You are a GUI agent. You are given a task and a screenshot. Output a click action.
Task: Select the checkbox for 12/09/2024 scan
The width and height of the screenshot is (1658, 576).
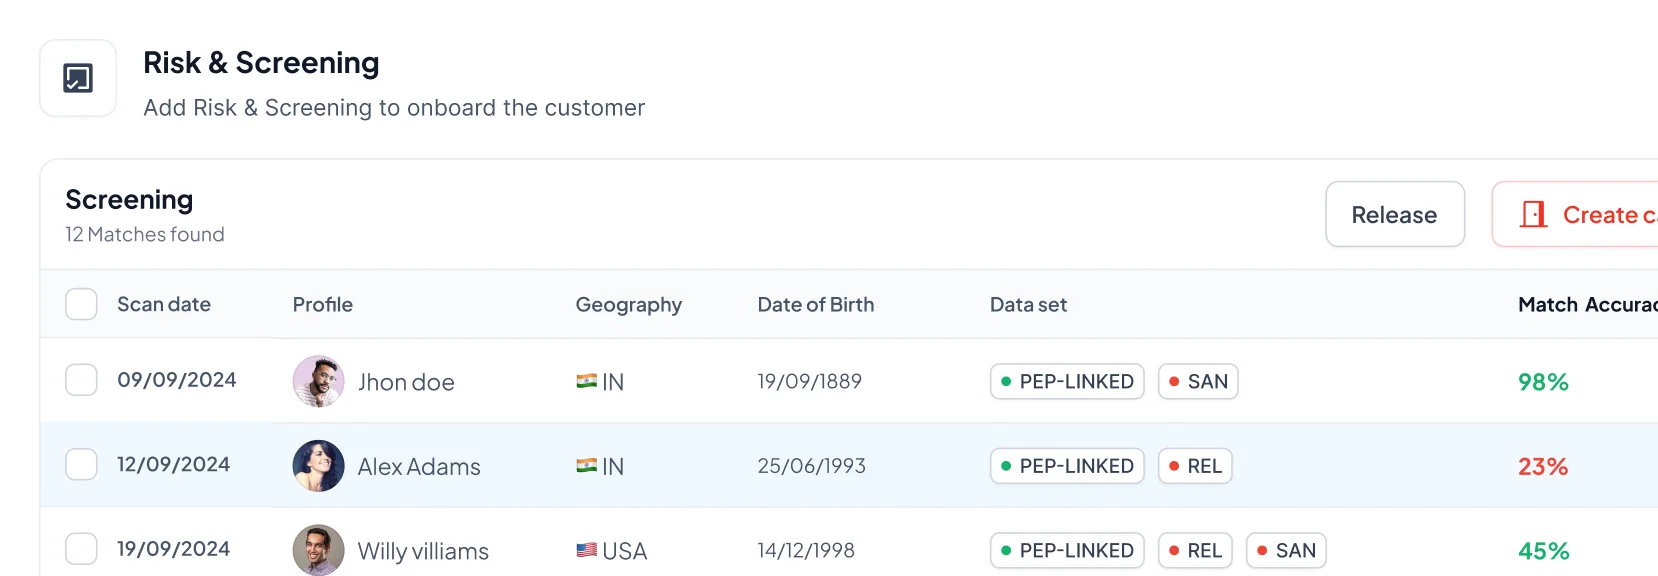(x=81, y=464)
